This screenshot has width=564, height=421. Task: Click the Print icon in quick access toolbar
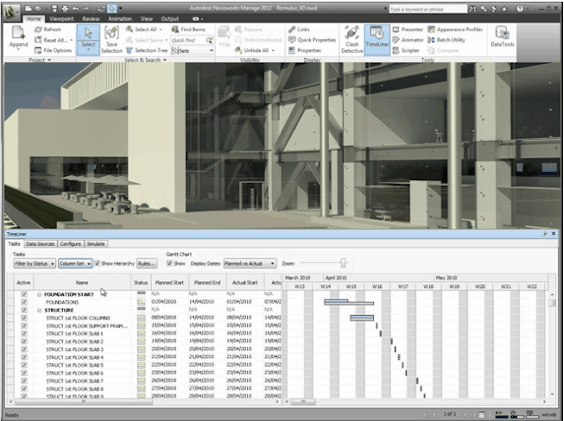pyautogui.click(x=65, y=8)
